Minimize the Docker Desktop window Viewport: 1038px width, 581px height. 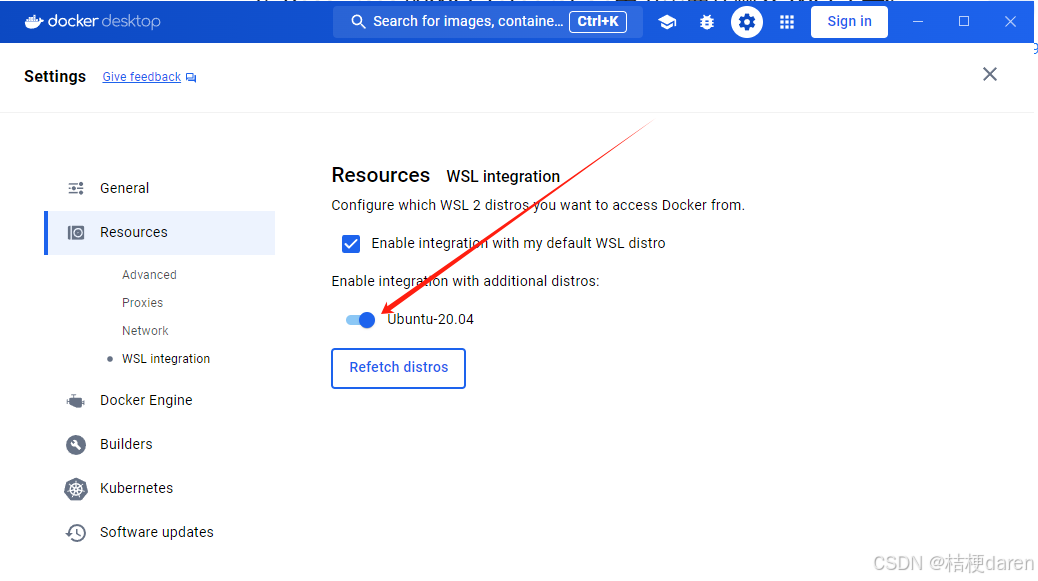918,22
